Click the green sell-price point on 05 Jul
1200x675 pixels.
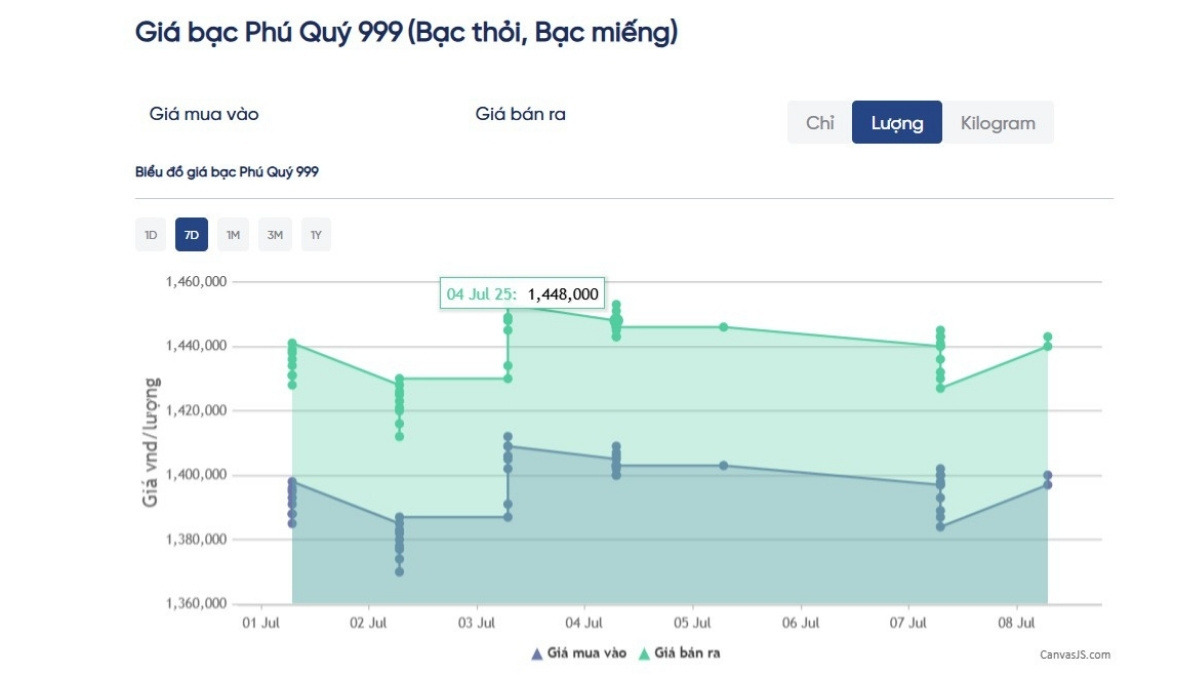(x=723, y=327)
